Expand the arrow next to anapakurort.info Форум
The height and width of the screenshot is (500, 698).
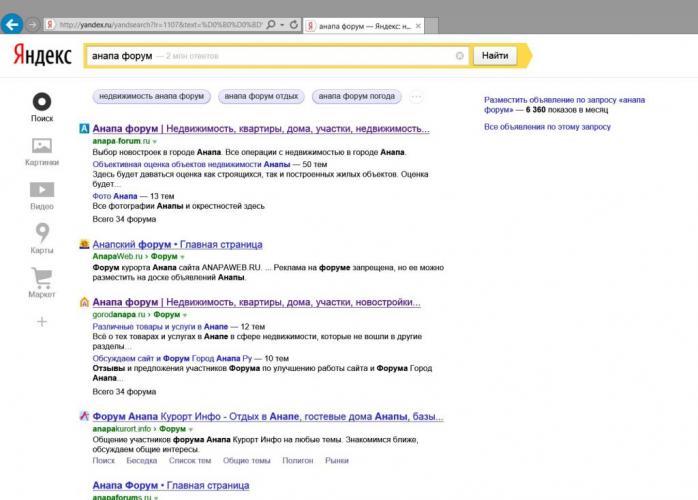click(x=191, y=429)
